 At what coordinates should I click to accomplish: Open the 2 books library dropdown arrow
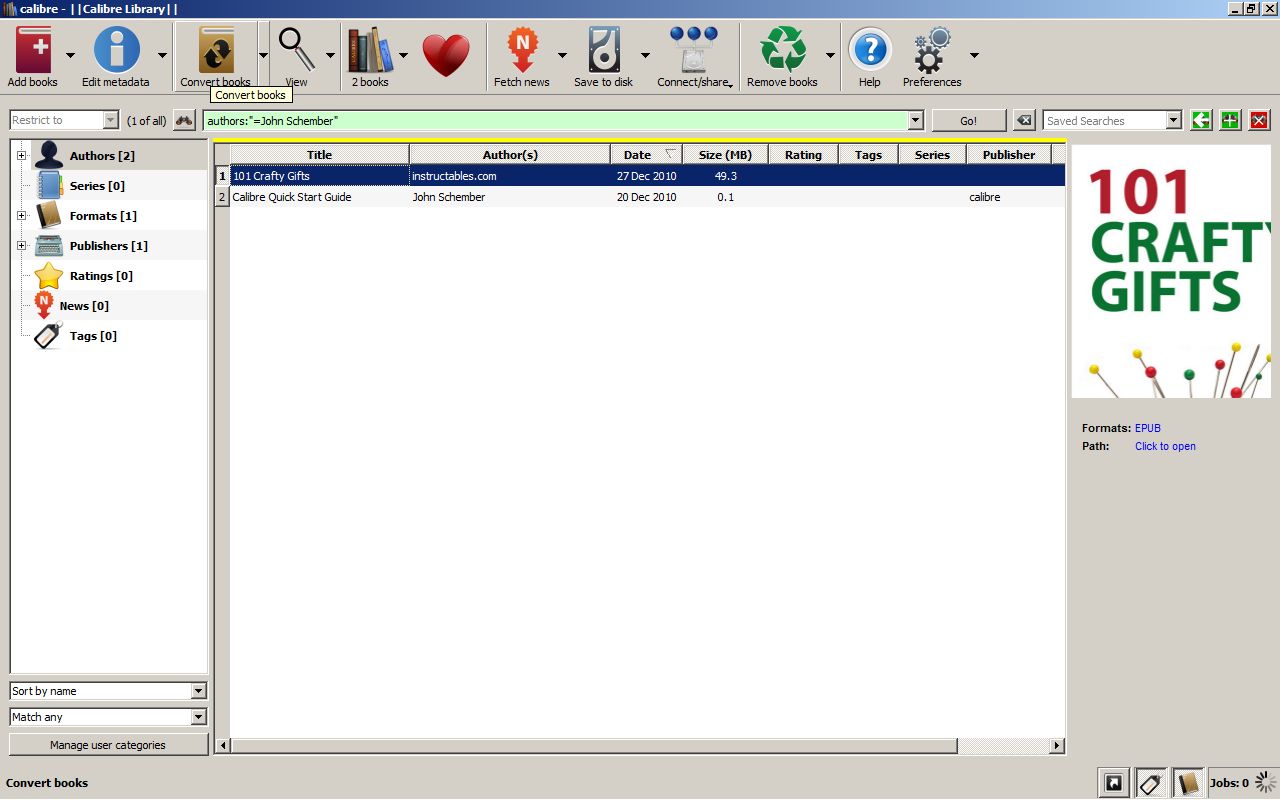tap(404, 55)
